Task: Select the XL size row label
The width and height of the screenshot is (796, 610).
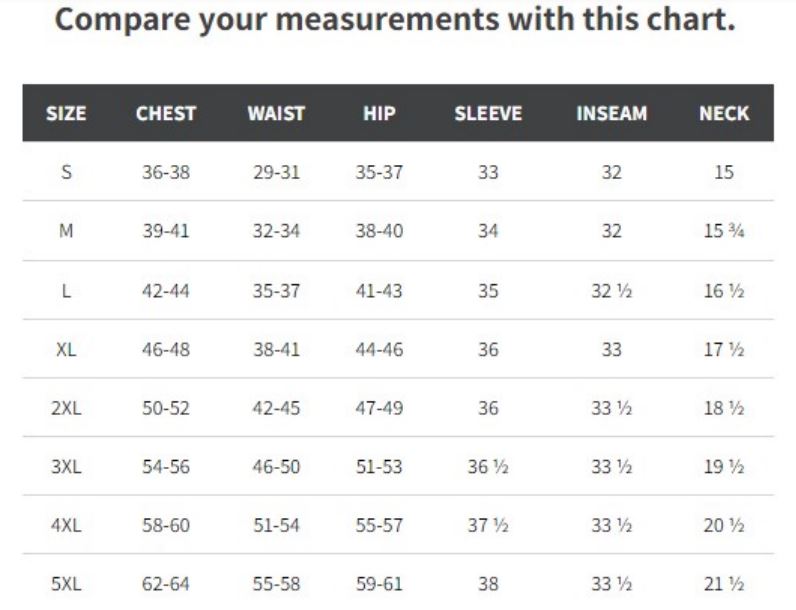Action: (x=66, y=349)
